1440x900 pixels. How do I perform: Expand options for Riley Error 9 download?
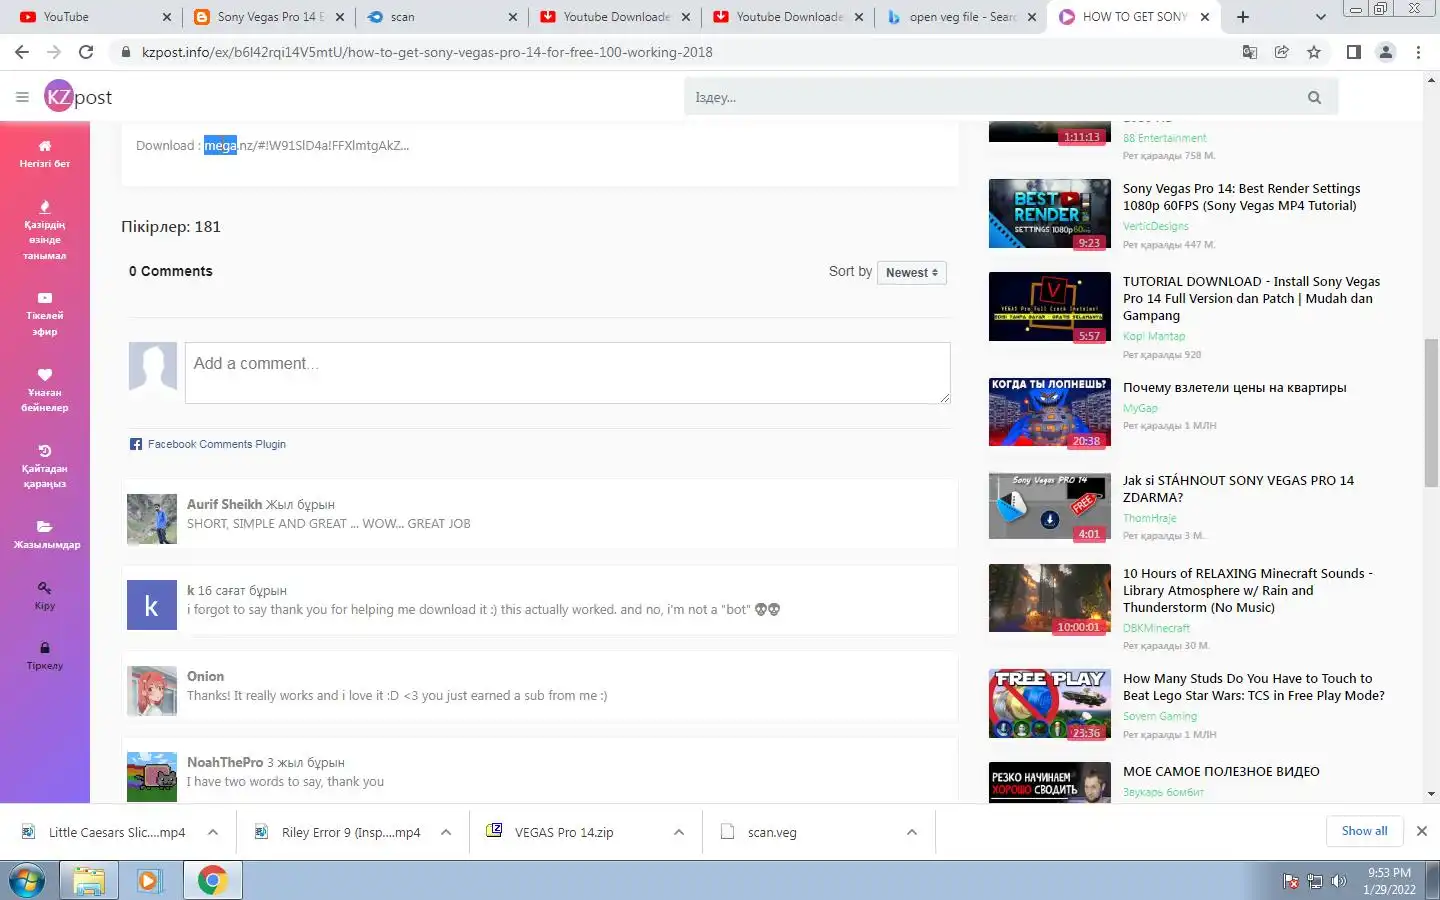[446, 832]
